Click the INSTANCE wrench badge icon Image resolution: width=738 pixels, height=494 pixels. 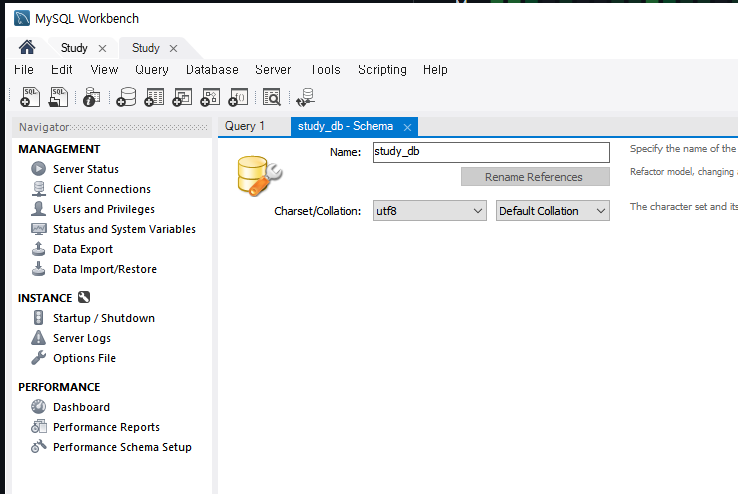pyautogui.click(x=84, y=297)
